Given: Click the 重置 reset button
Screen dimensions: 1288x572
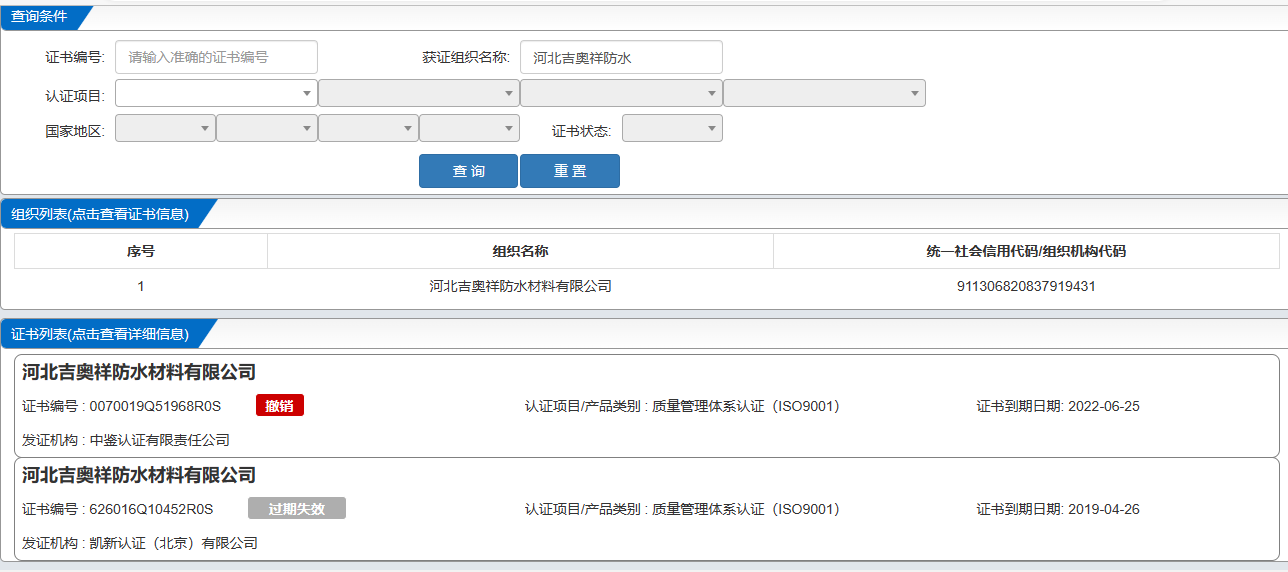Looking at the screenshot, I should pyautogui.click(x=570, y=171).
